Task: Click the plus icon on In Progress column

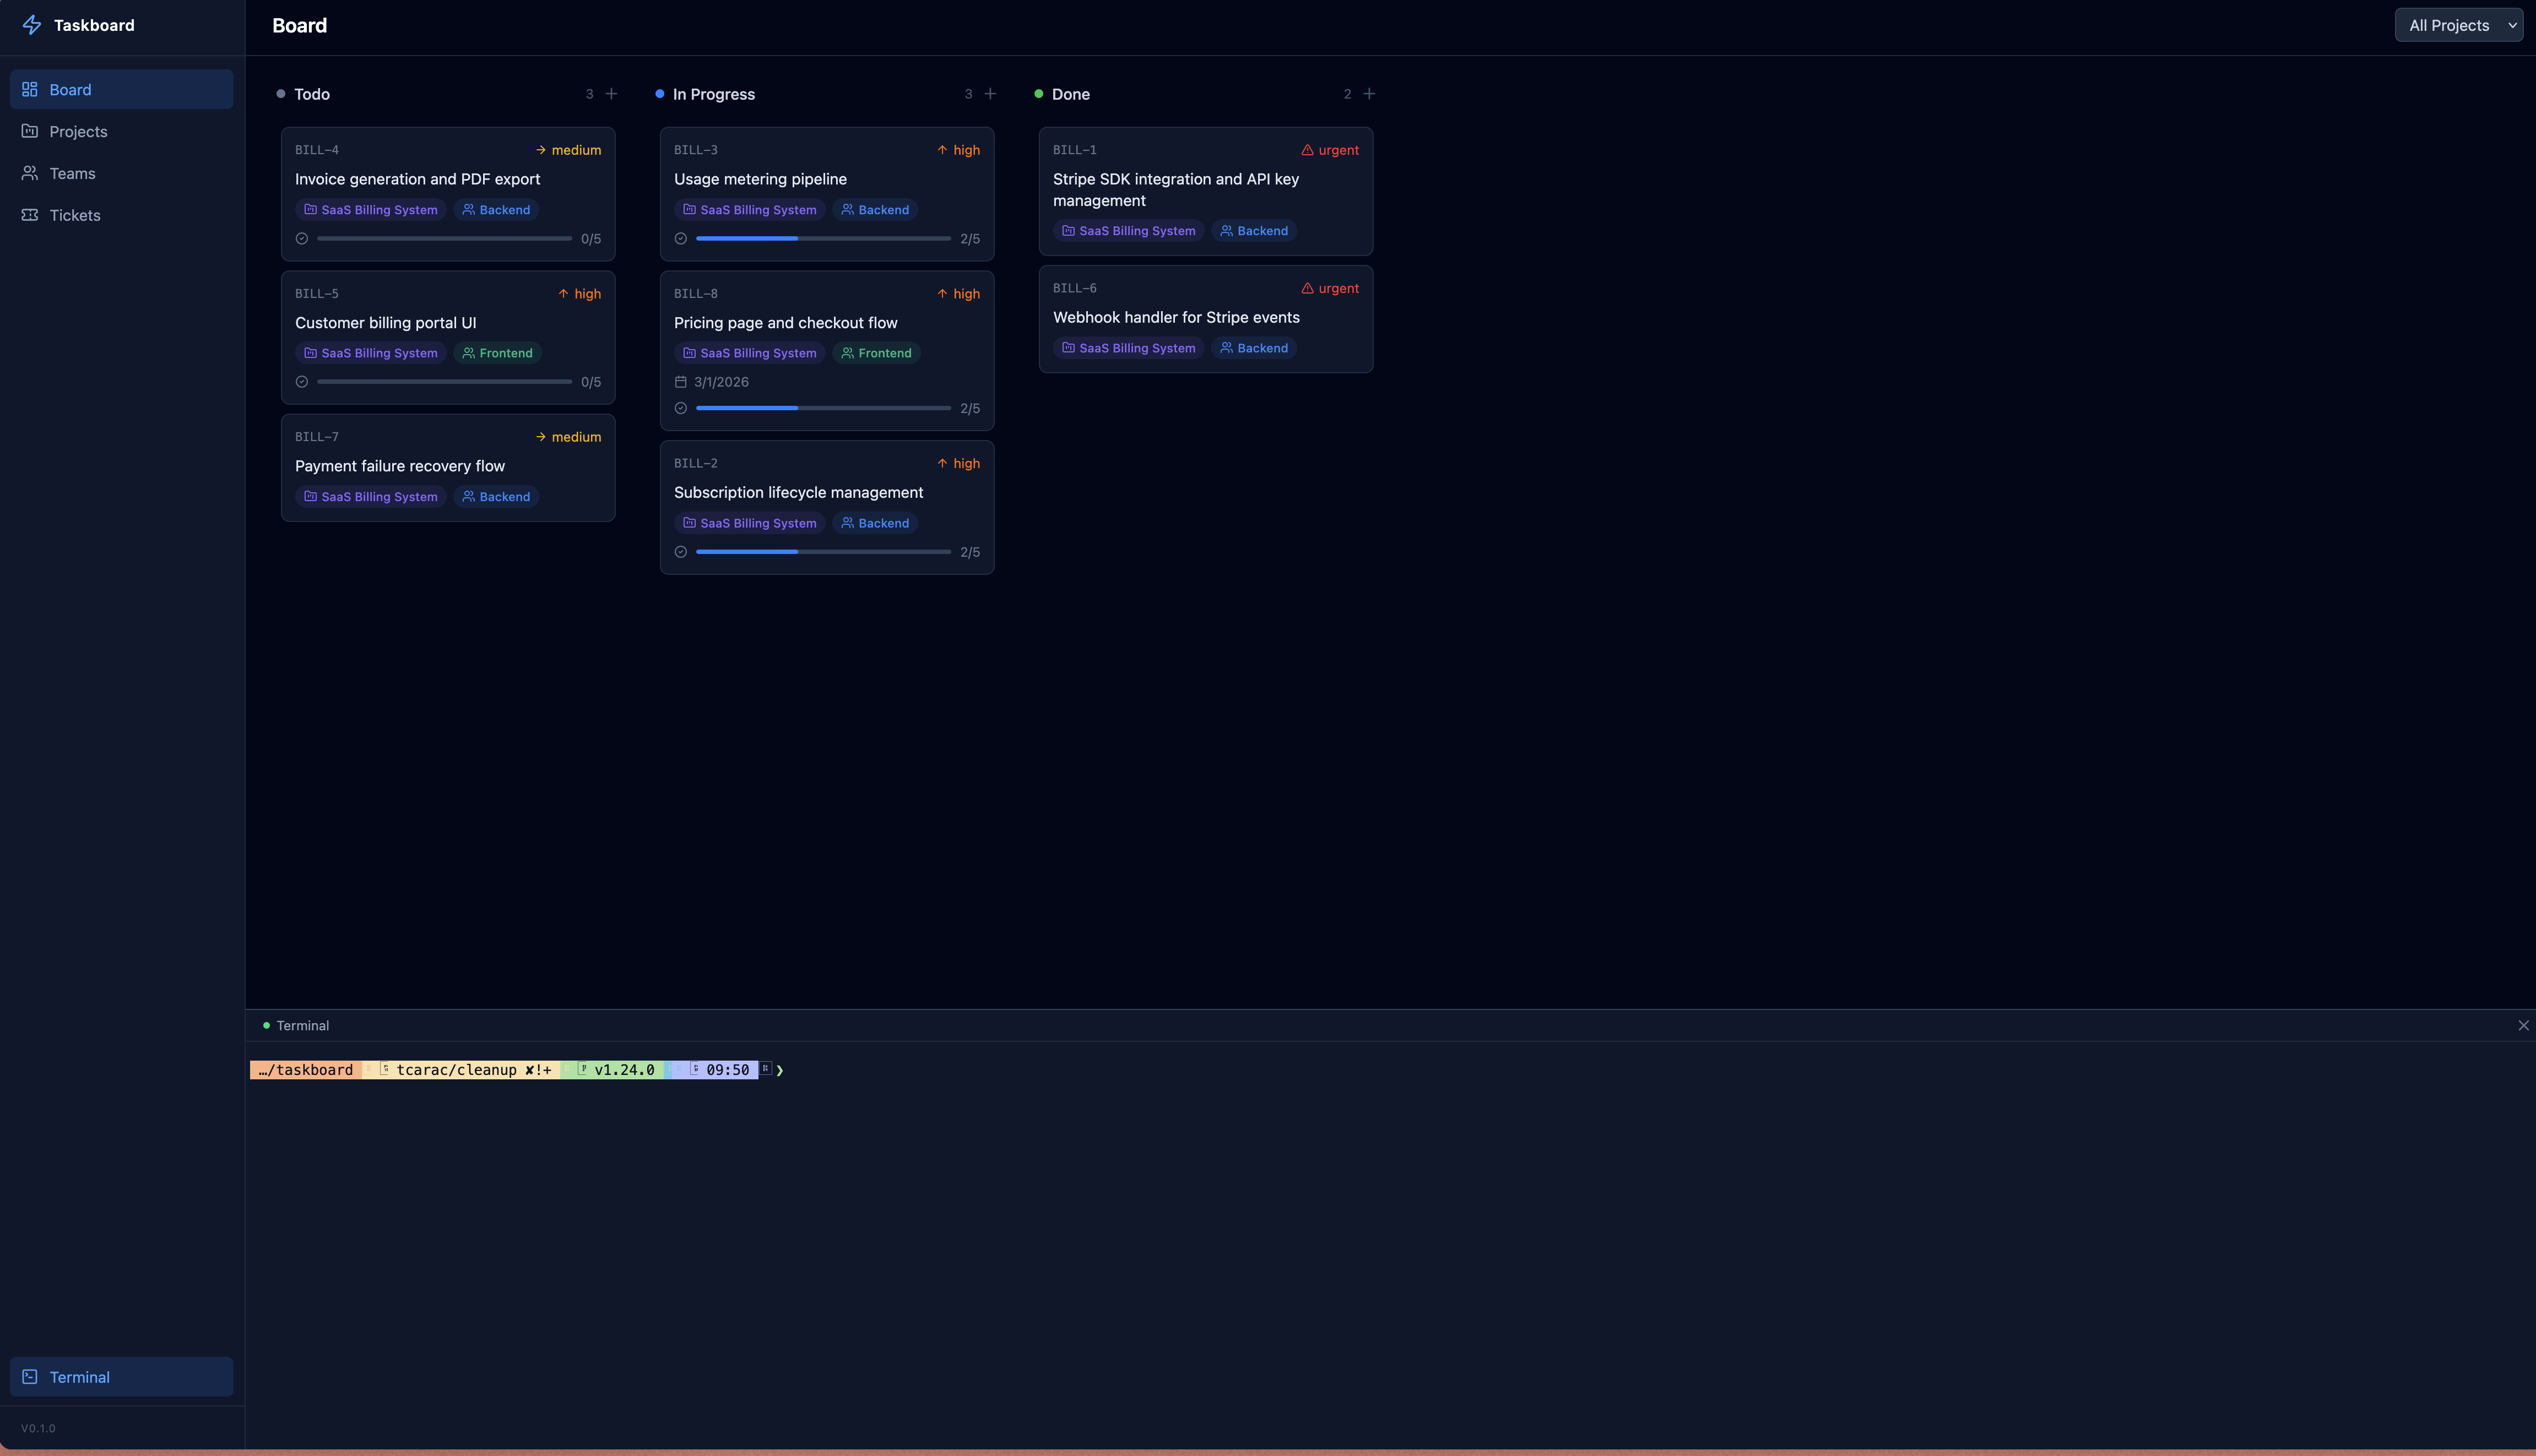Action: (x=990, y=93)
